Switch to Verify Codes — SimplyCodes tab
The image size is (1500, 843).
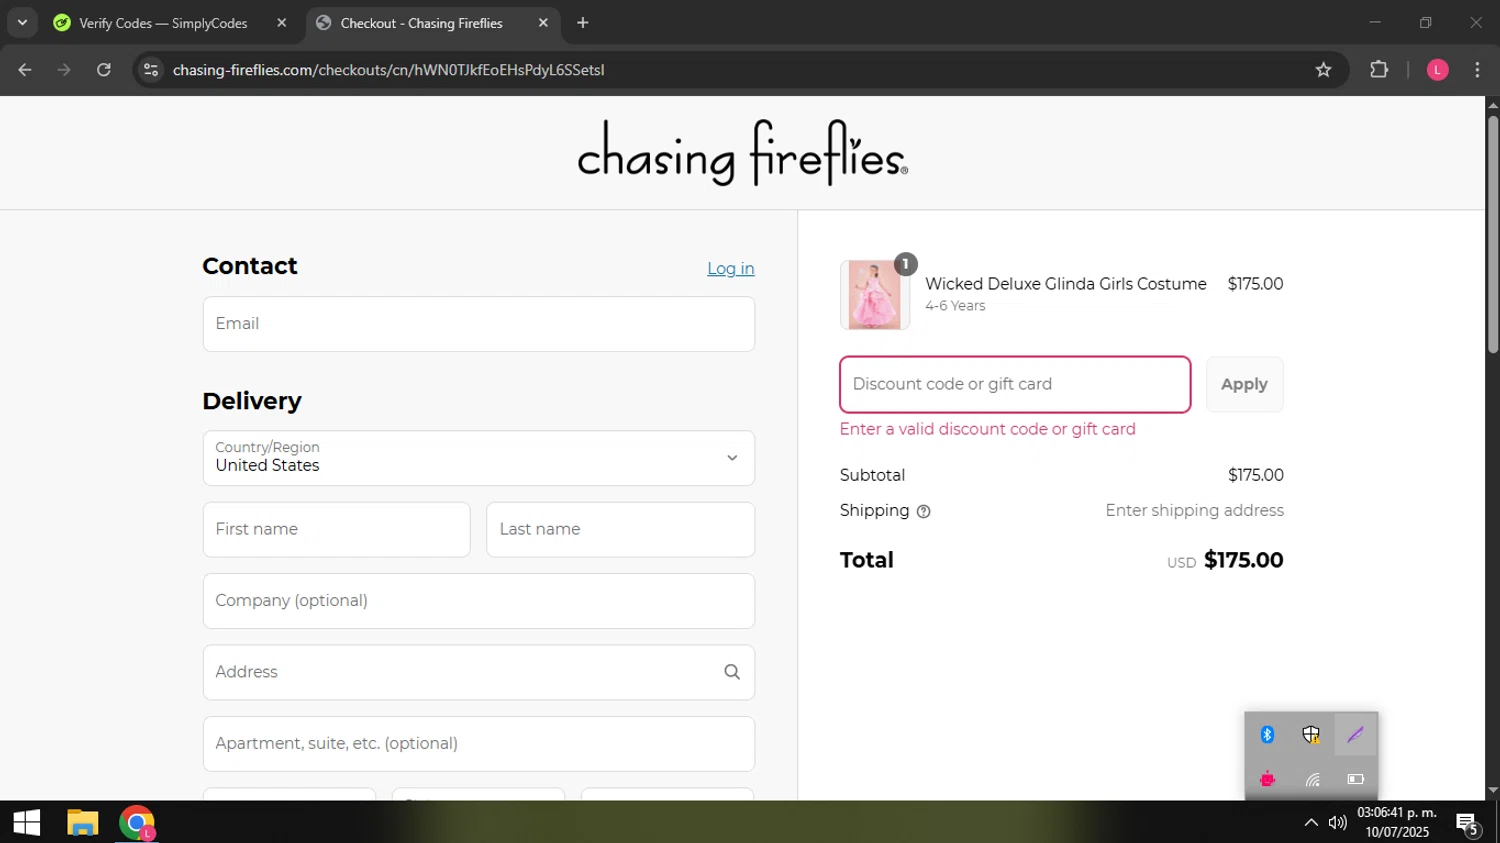(170, 23)
